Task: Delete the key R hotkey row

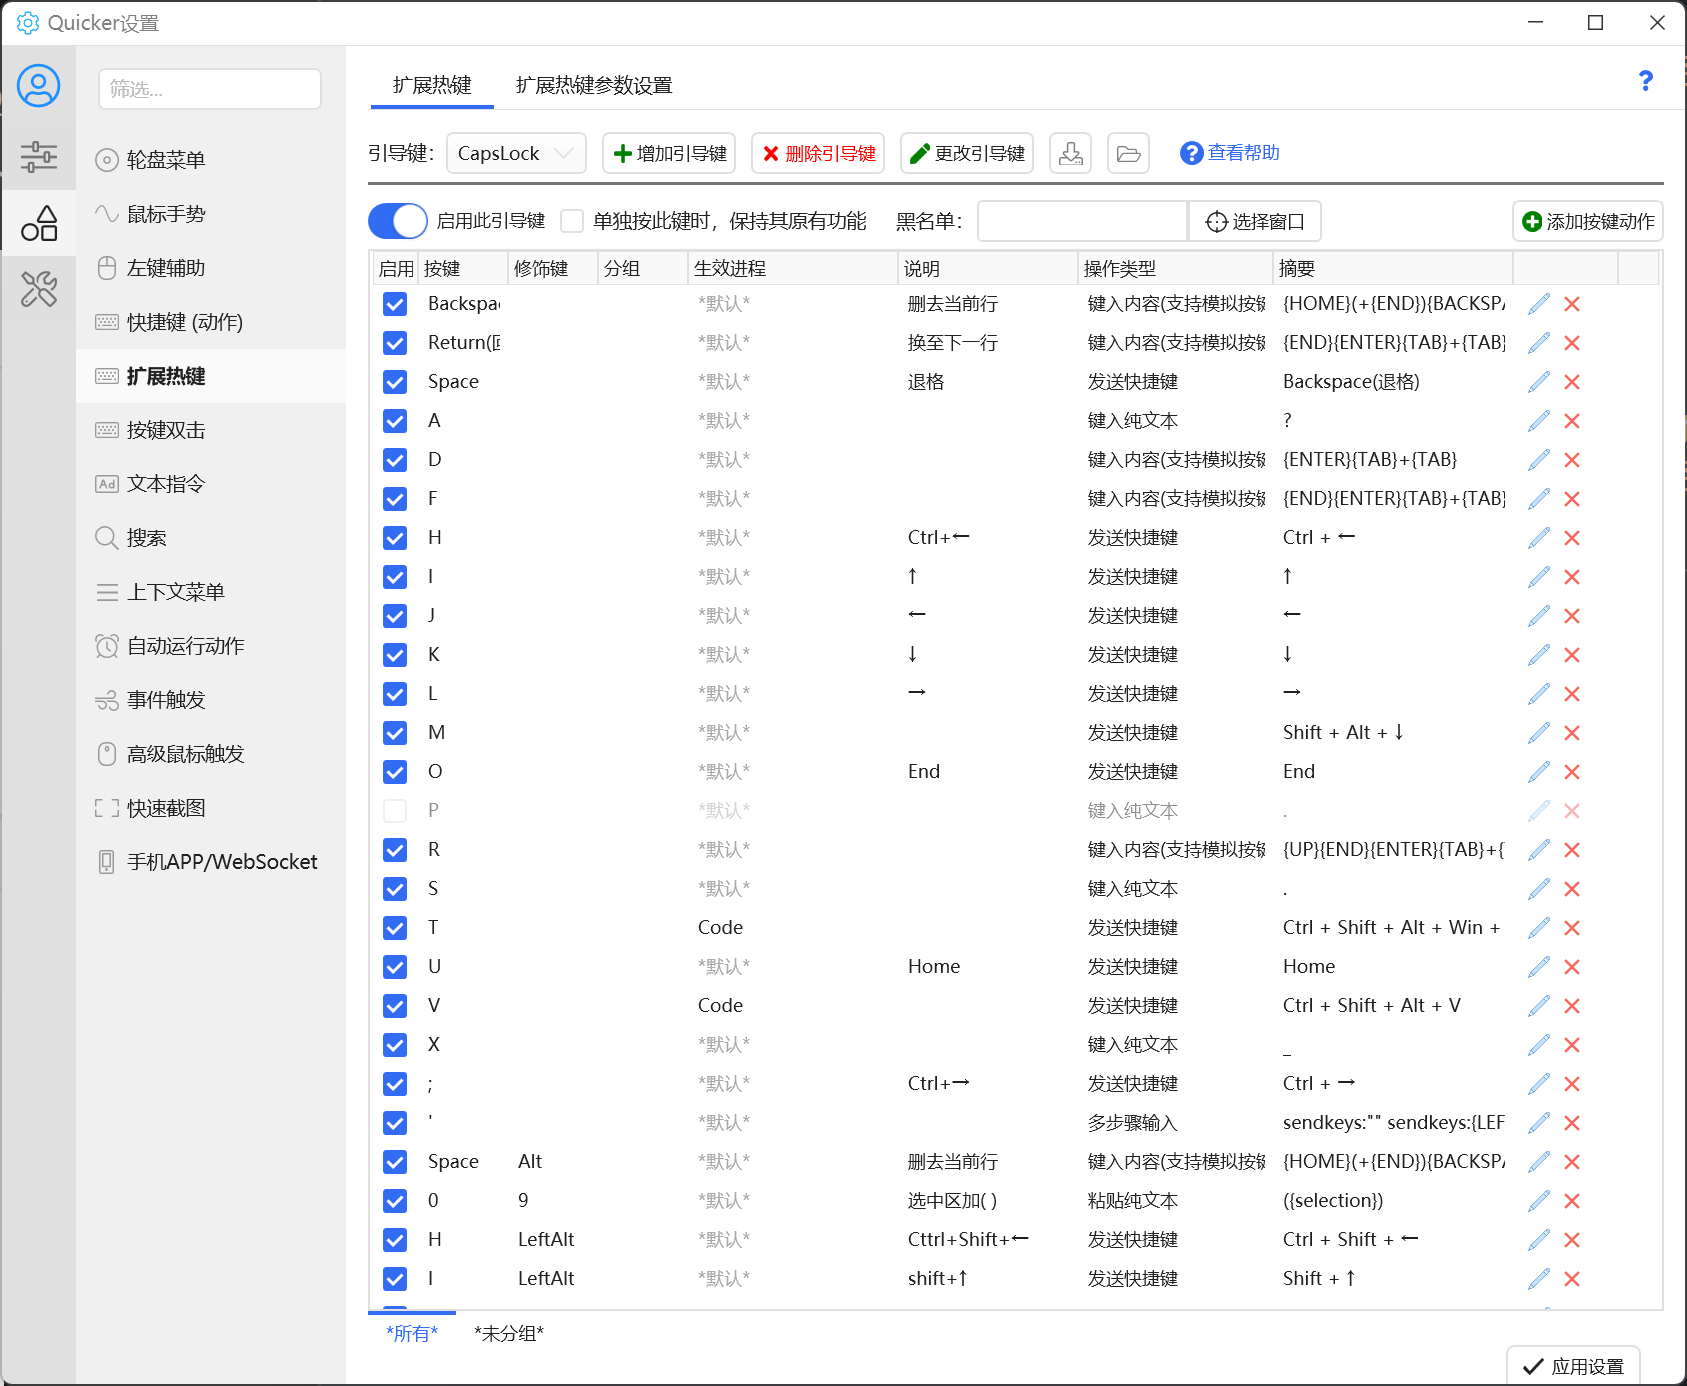Action: click(1572, 850)
